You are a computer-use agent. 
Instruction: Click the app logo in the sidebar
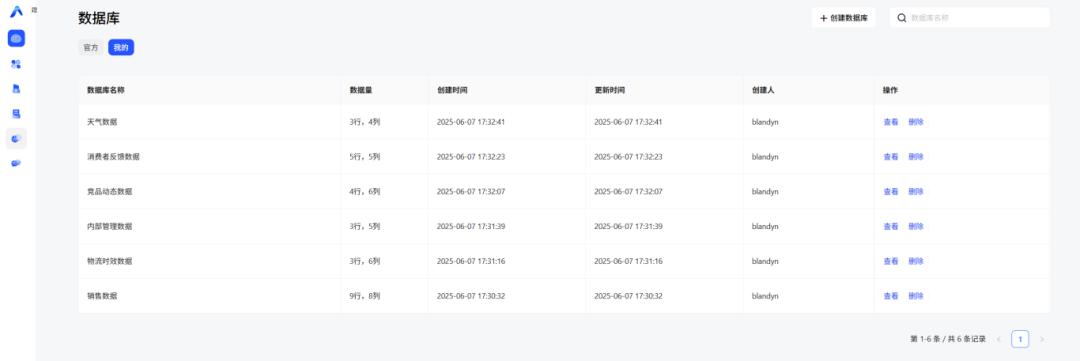[16, 11]
